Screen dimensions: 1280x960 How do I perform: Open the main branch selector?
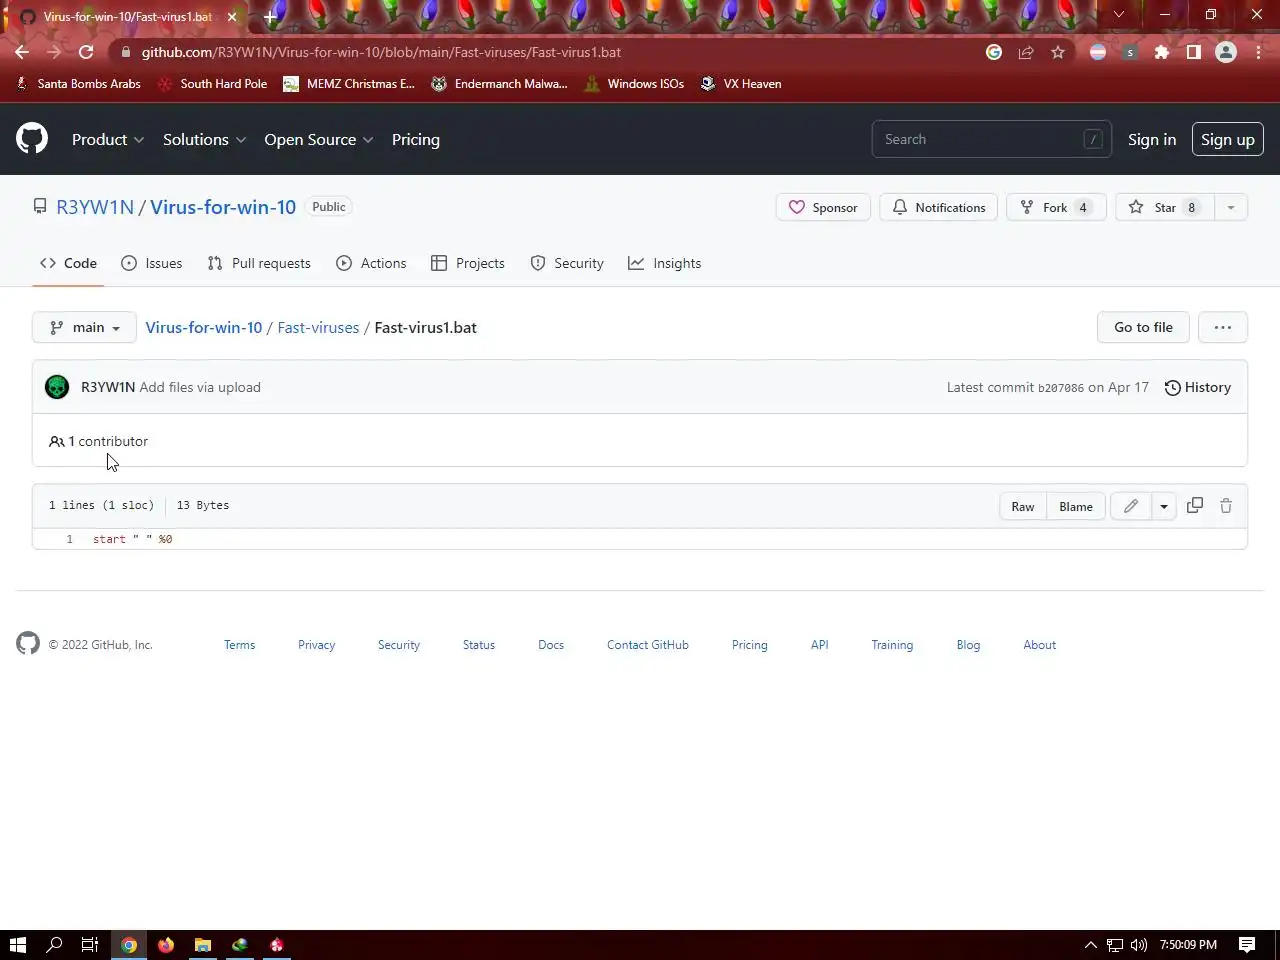tap(84, 327)
